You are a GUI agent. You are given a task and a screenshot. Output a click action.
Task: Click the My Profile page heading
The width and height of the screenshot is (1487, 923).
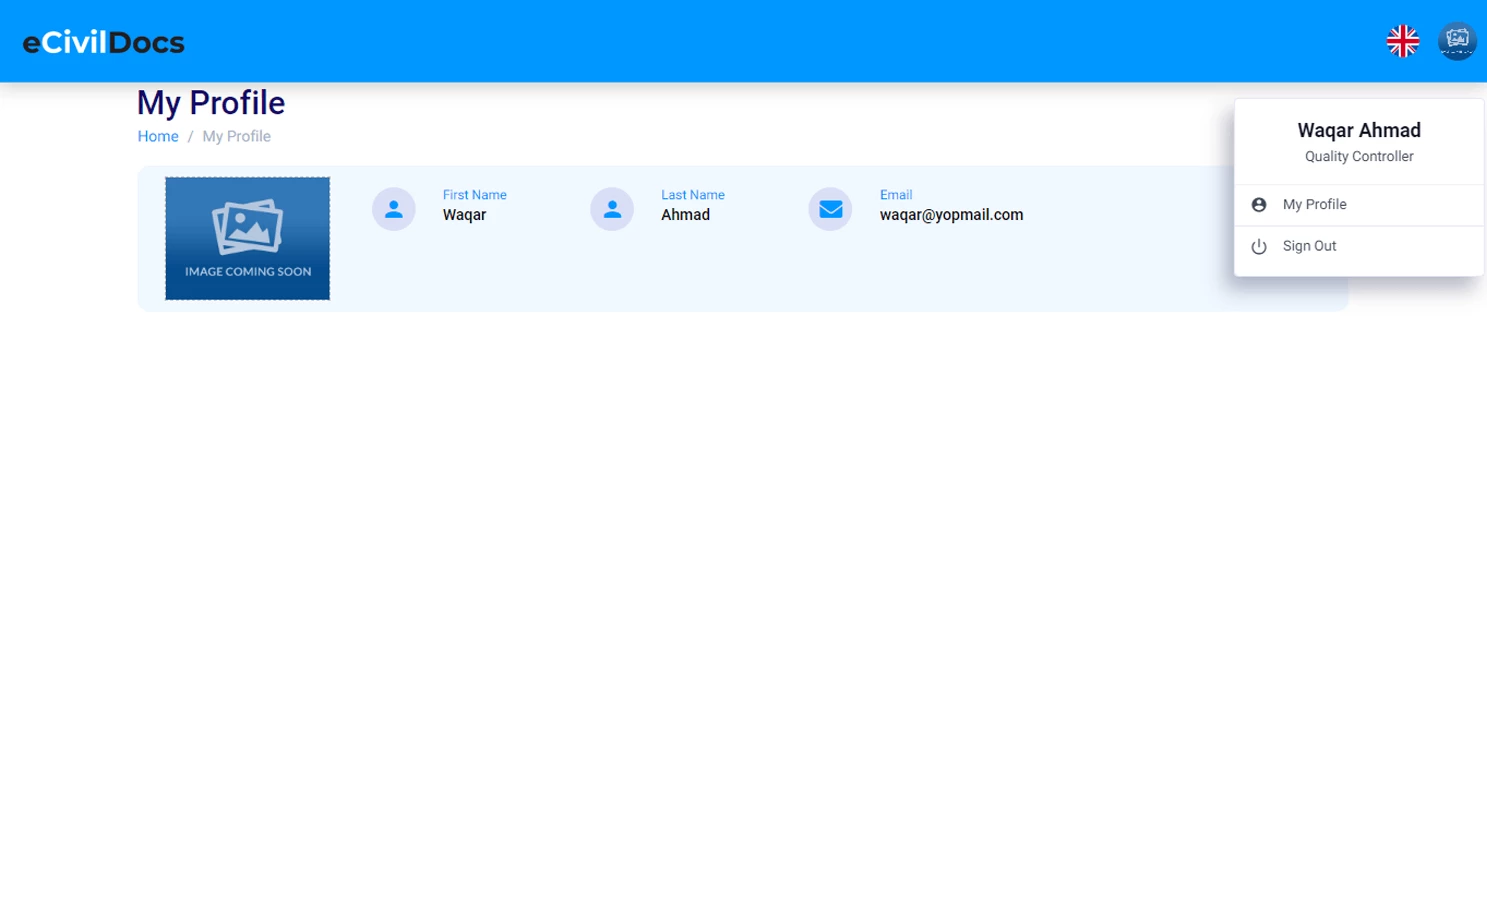click(x=210, y=102)
